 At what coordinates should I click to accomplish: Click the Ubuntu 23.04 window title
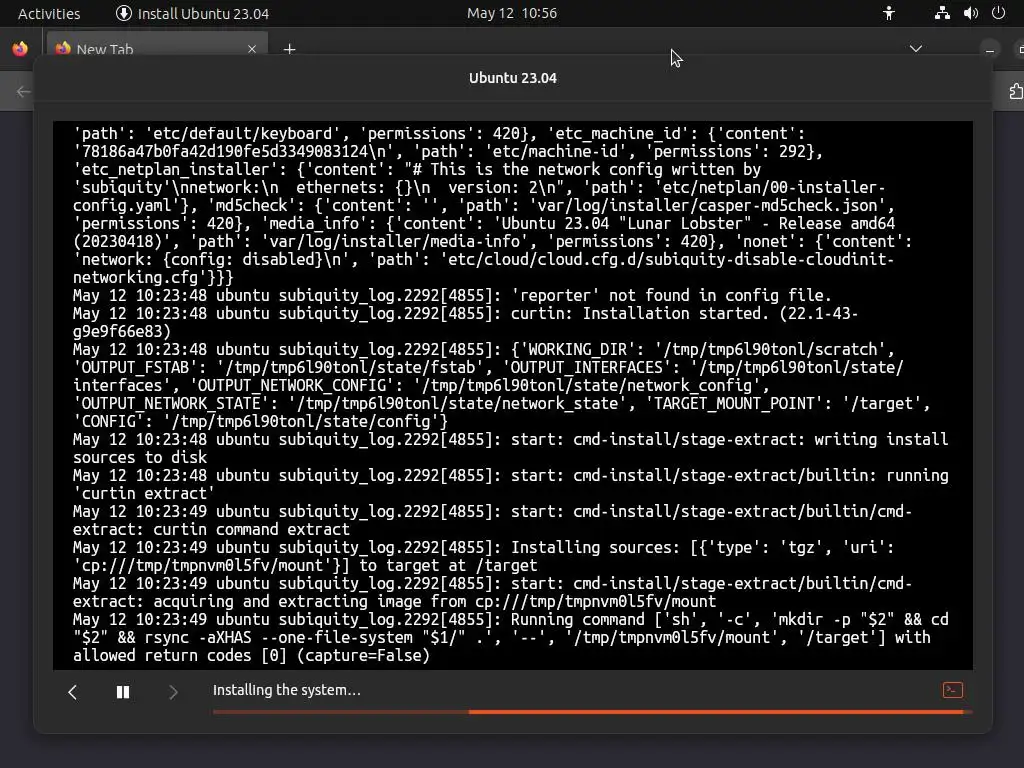pyautogui.click(x=513, y=78)
